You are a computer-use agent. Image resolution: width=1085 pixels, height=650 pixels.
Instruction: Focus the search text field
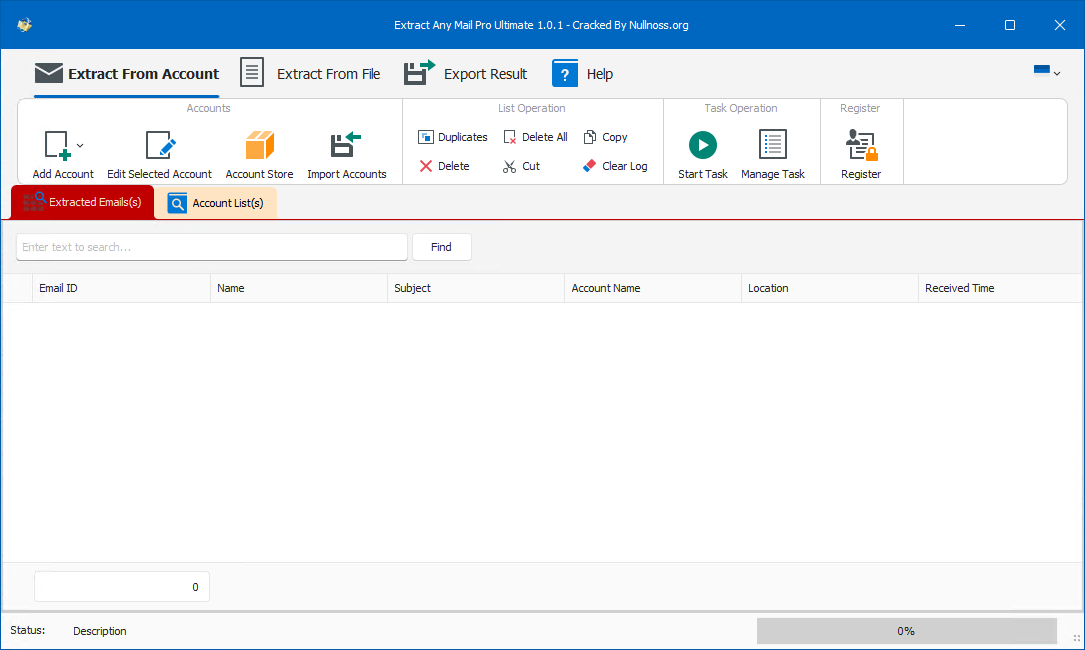click(212, 247)
